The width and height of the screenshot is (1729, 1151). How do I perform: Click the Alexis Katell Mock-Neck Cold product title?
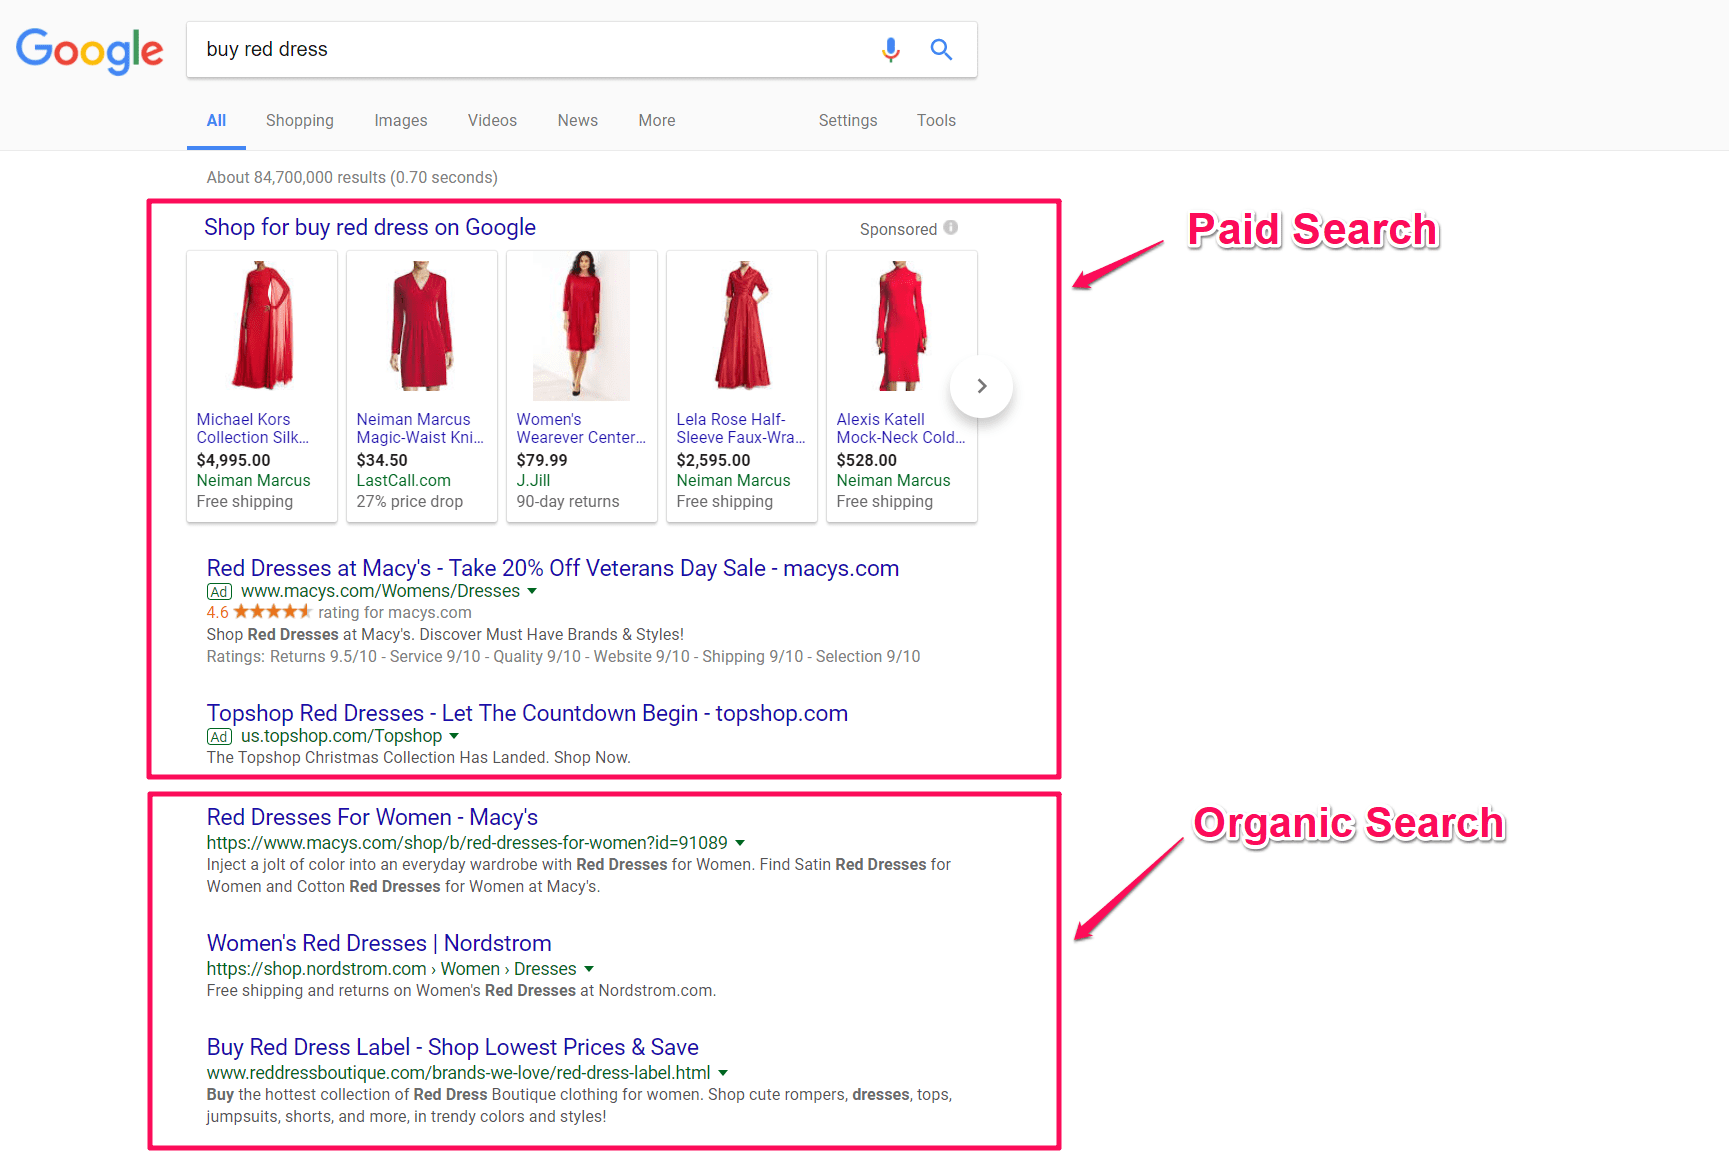point(901,429)
